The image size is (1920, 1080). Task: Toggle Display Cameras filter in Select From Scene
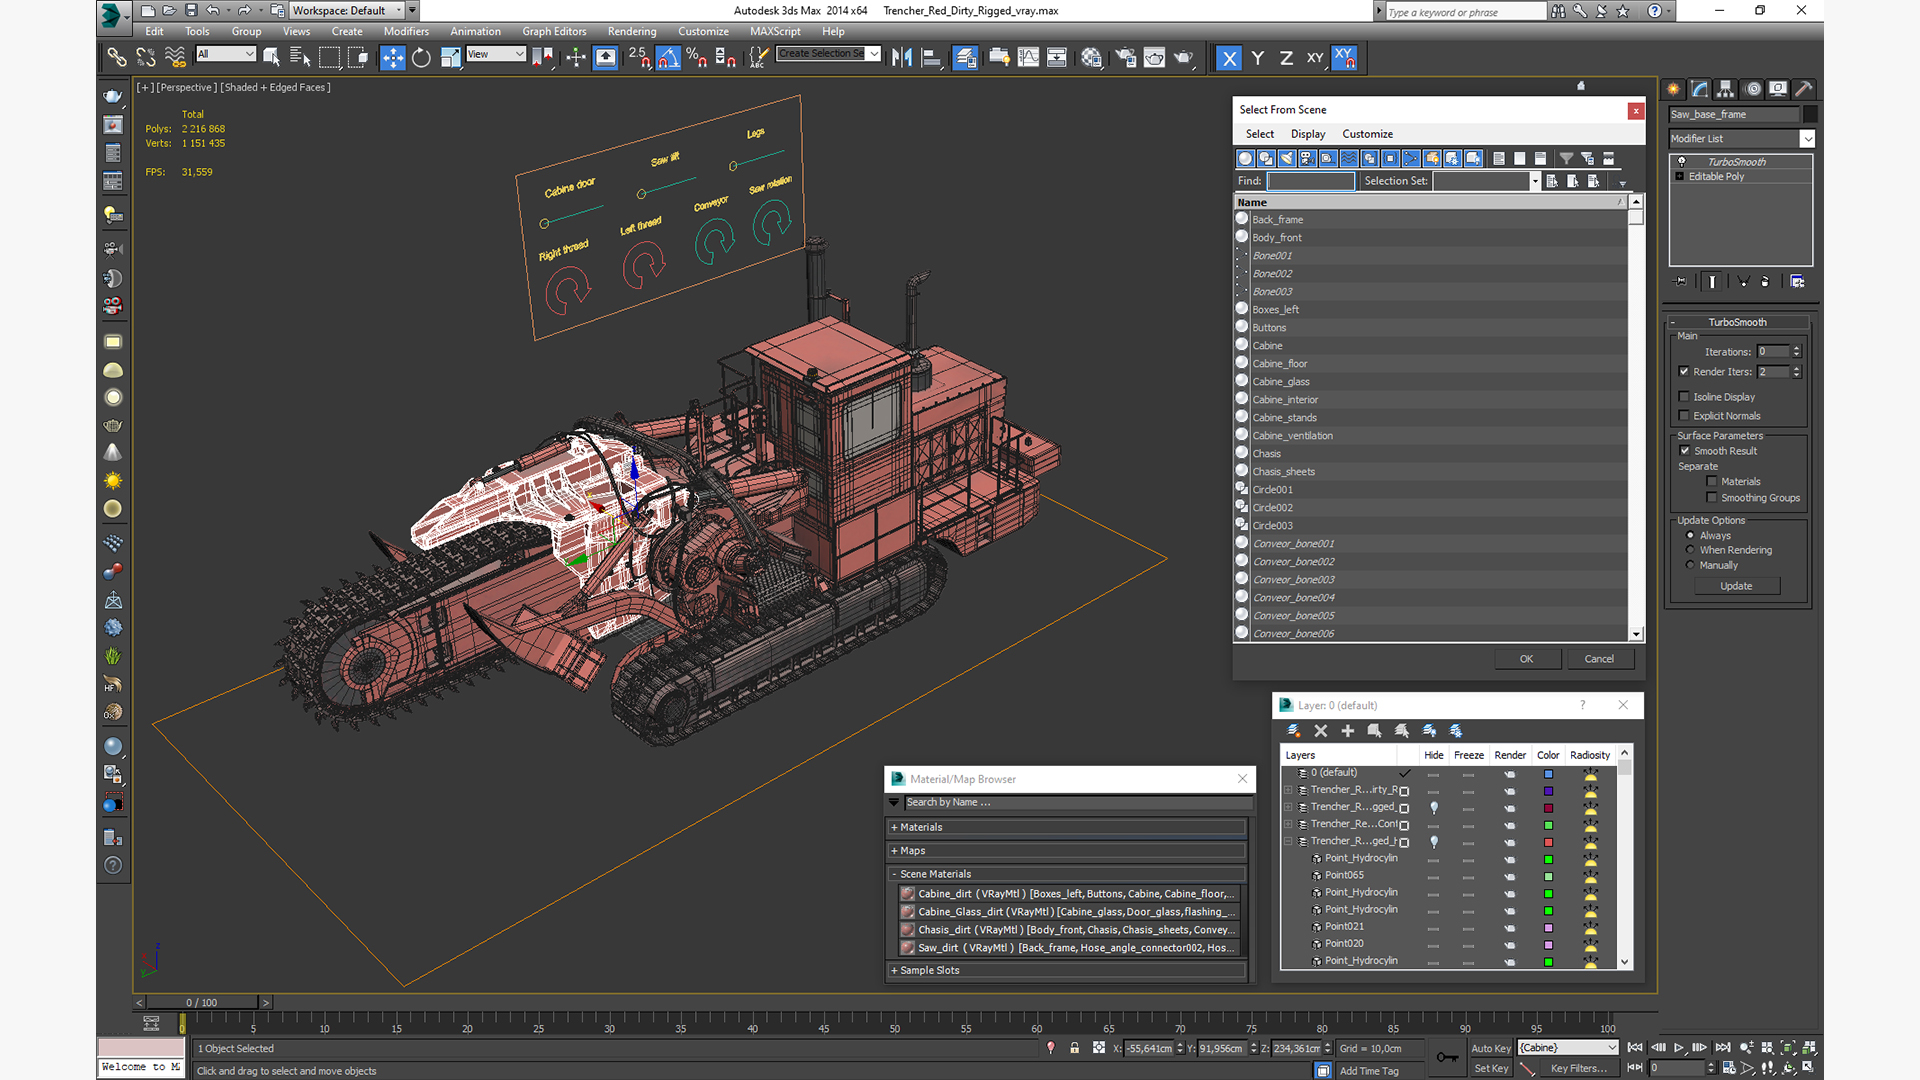tap(1307, 158)
